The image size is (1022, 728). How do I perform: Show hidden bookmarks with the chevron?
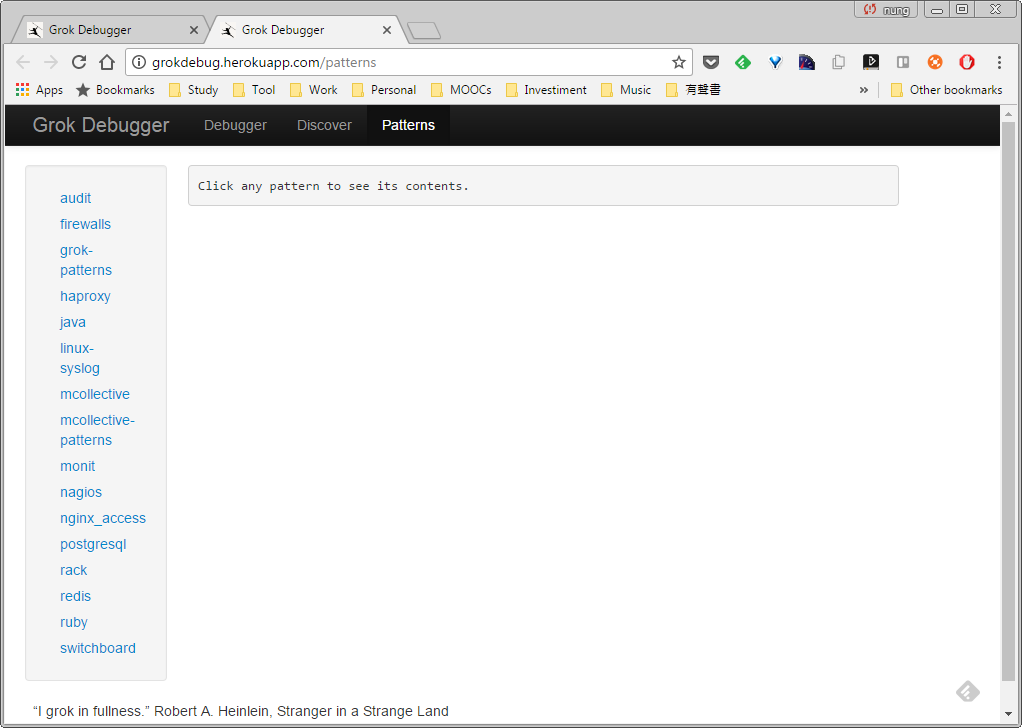[864, 90]
